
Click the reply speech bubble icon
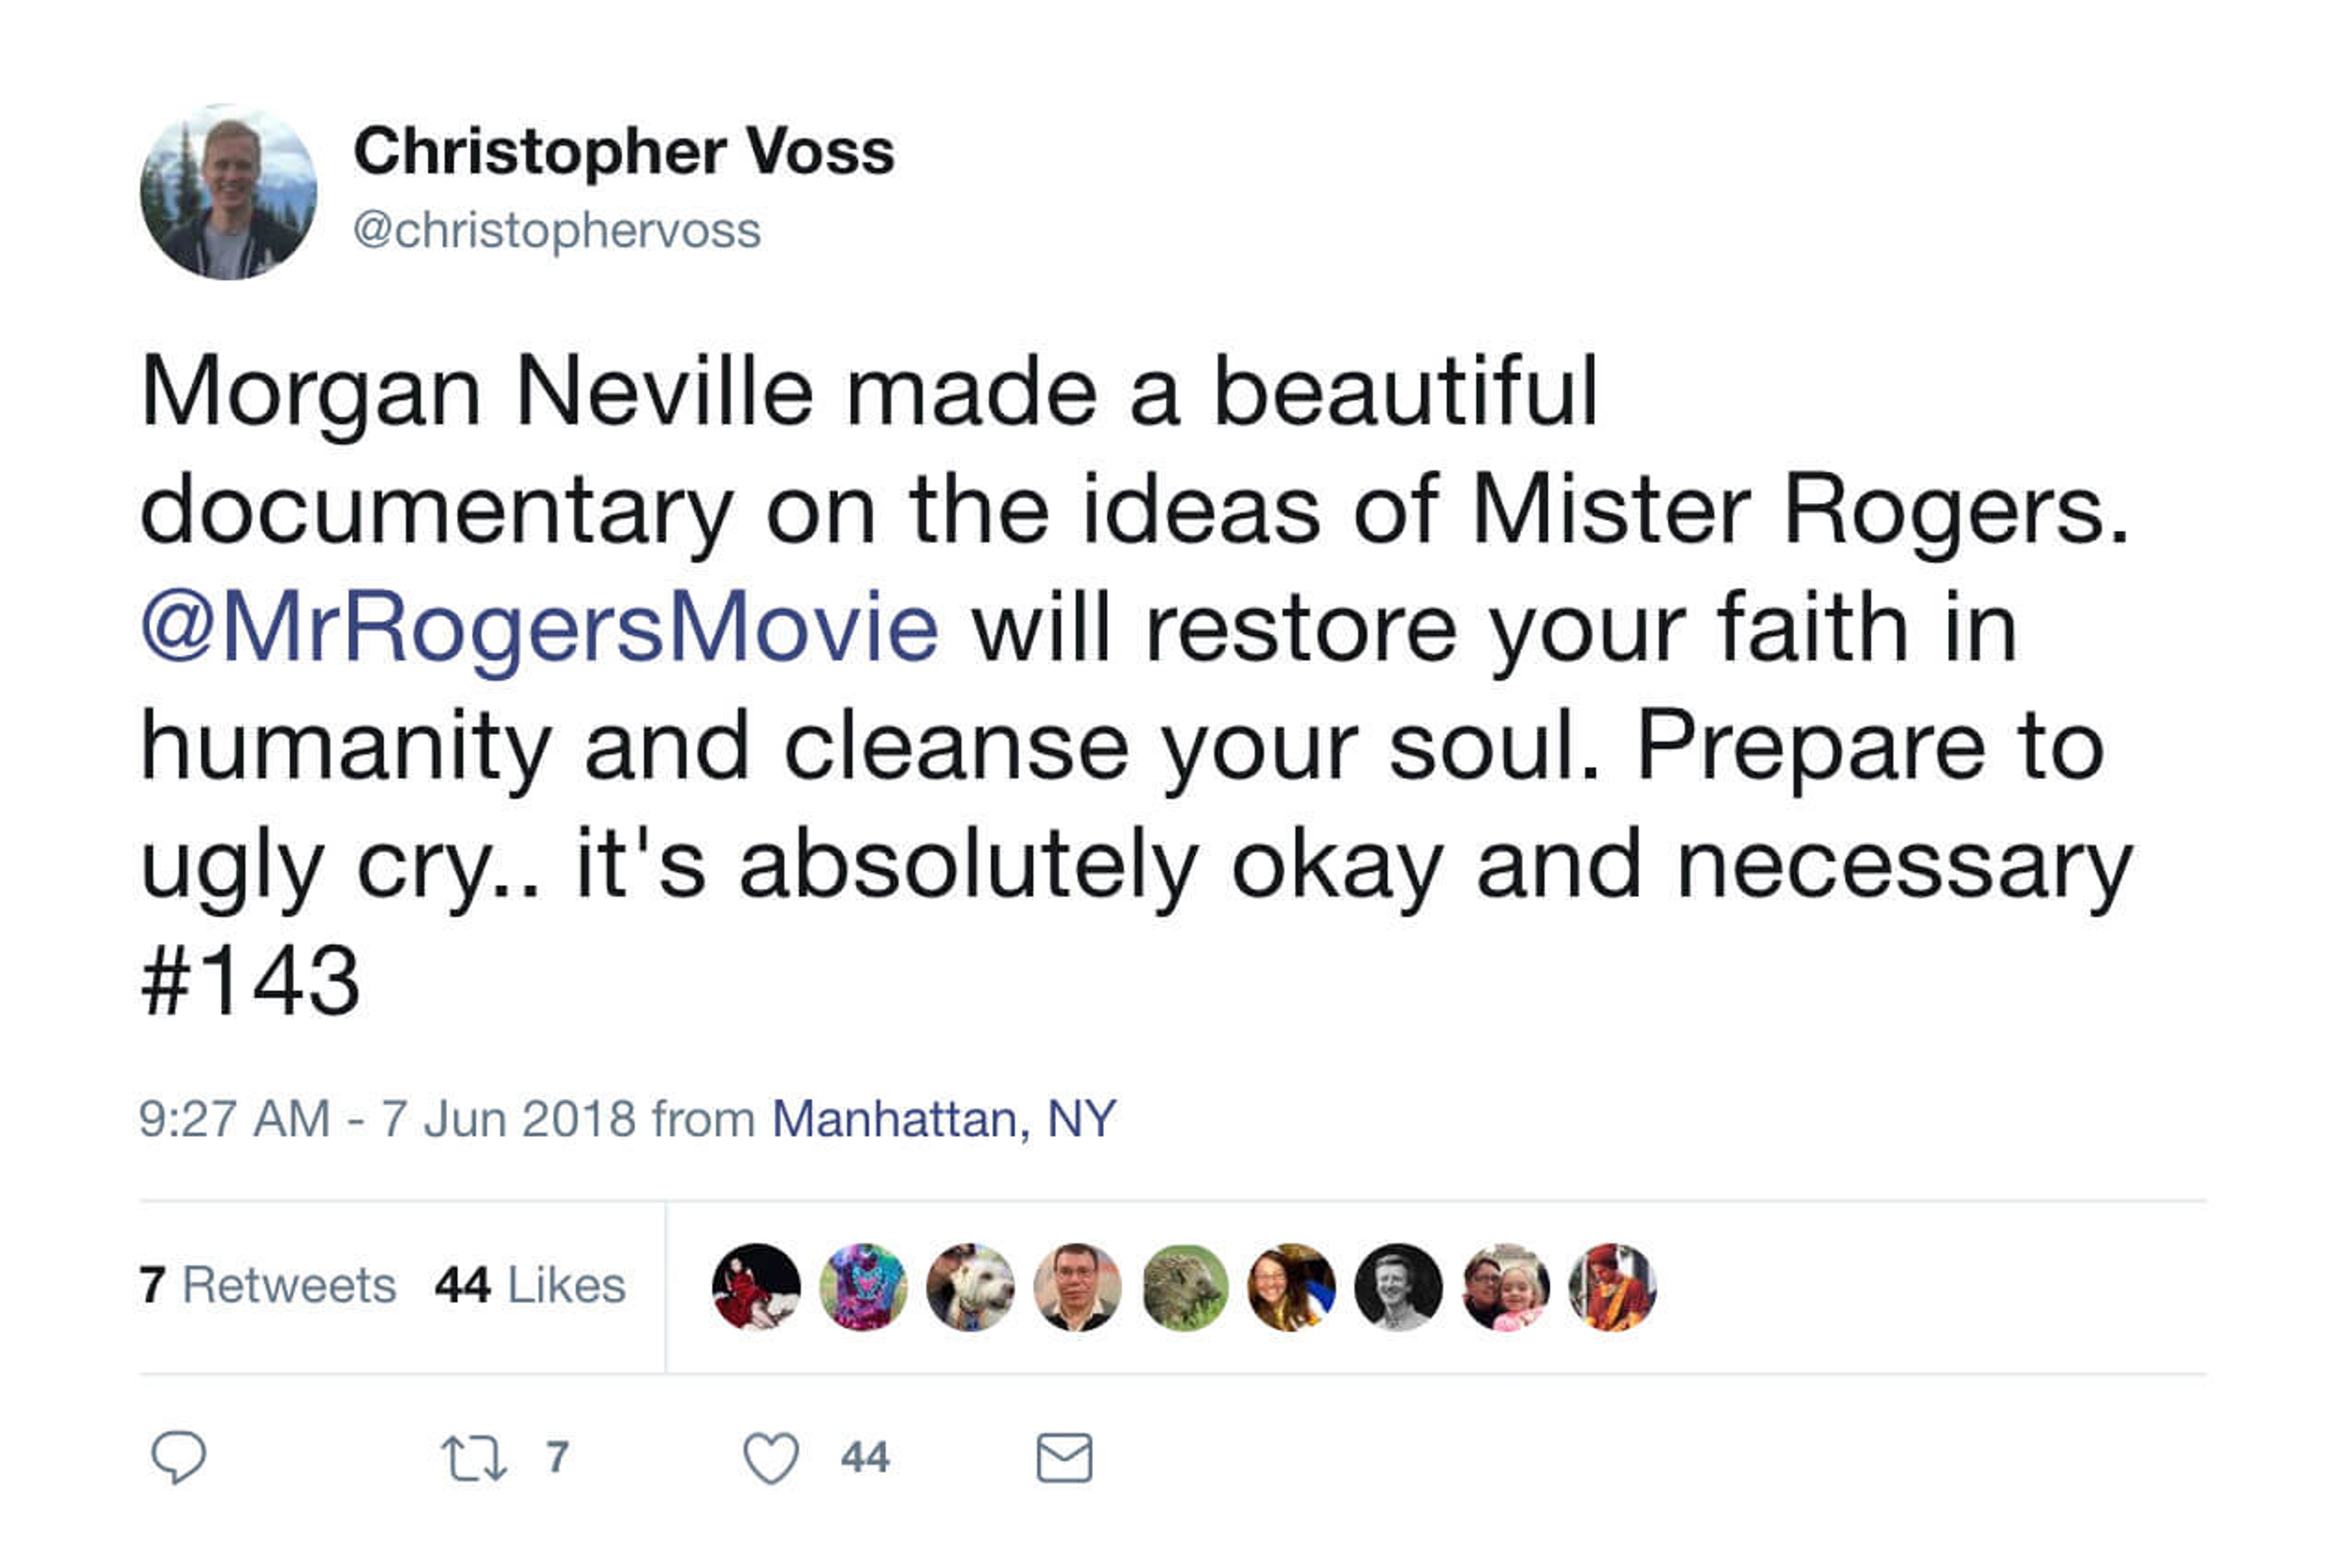(x=179, y=1457)
